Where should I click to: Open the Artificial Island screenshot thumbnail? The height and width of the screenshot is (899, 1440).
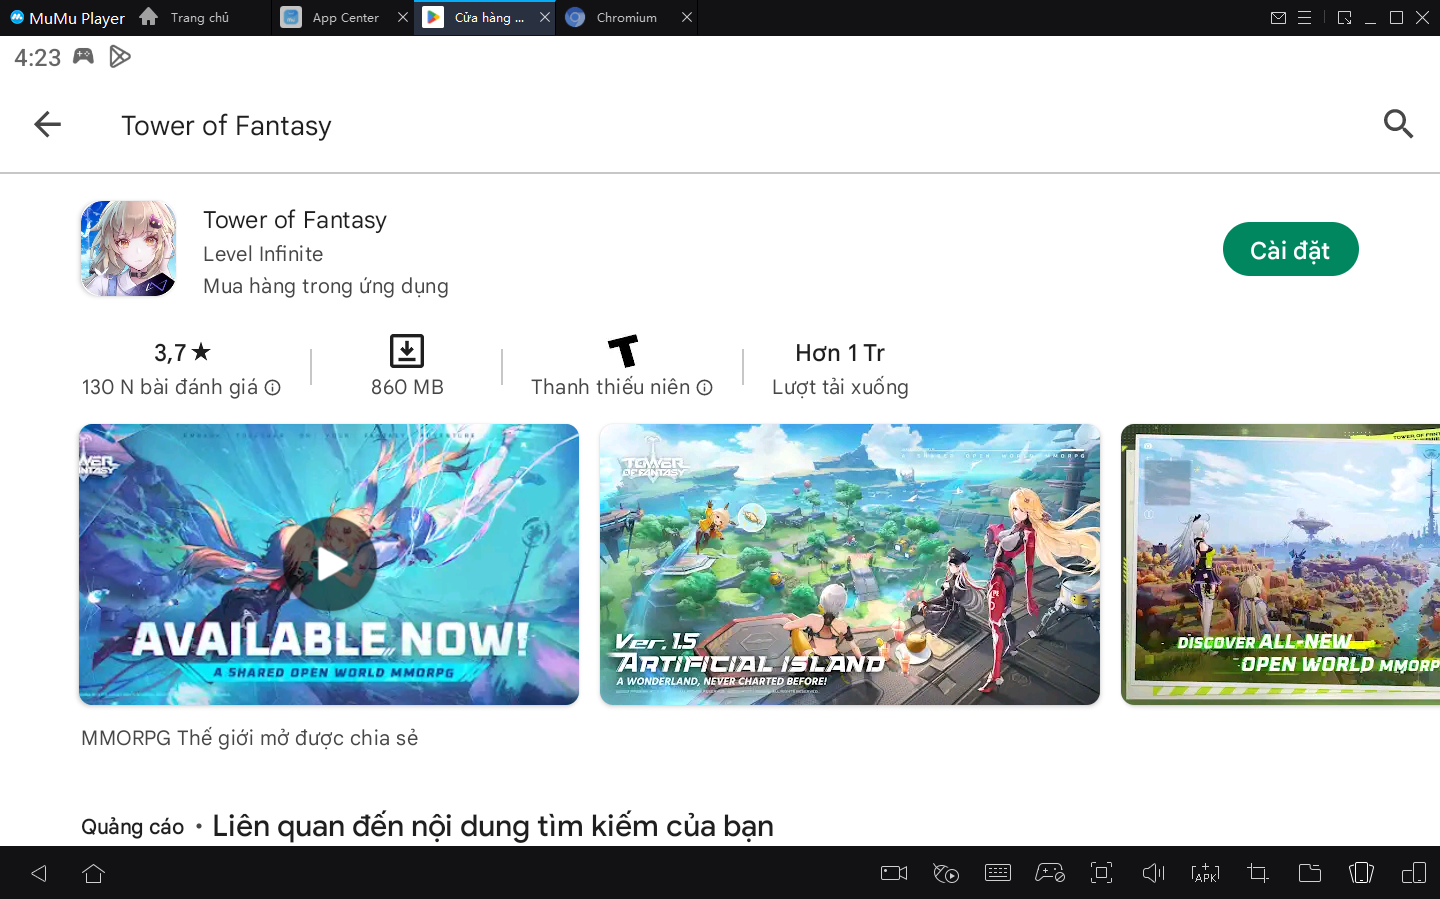click(x=849, y=564)
